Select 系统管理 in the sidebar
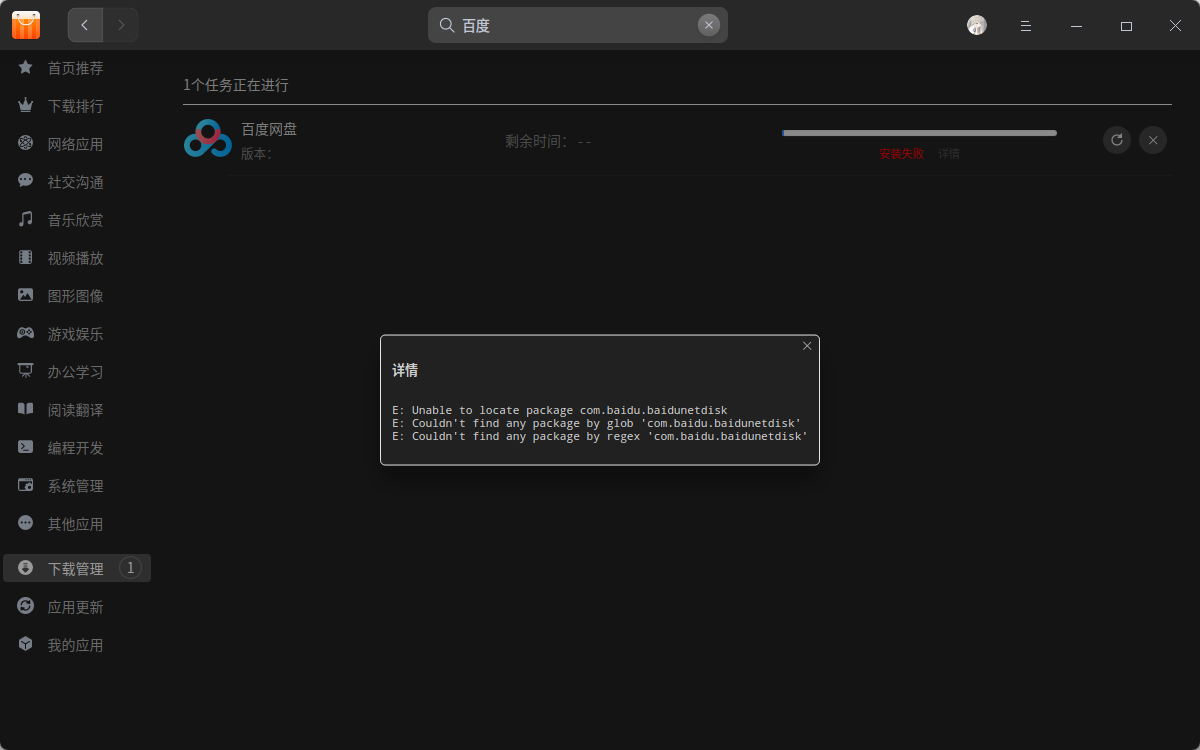 click(77, 486)
